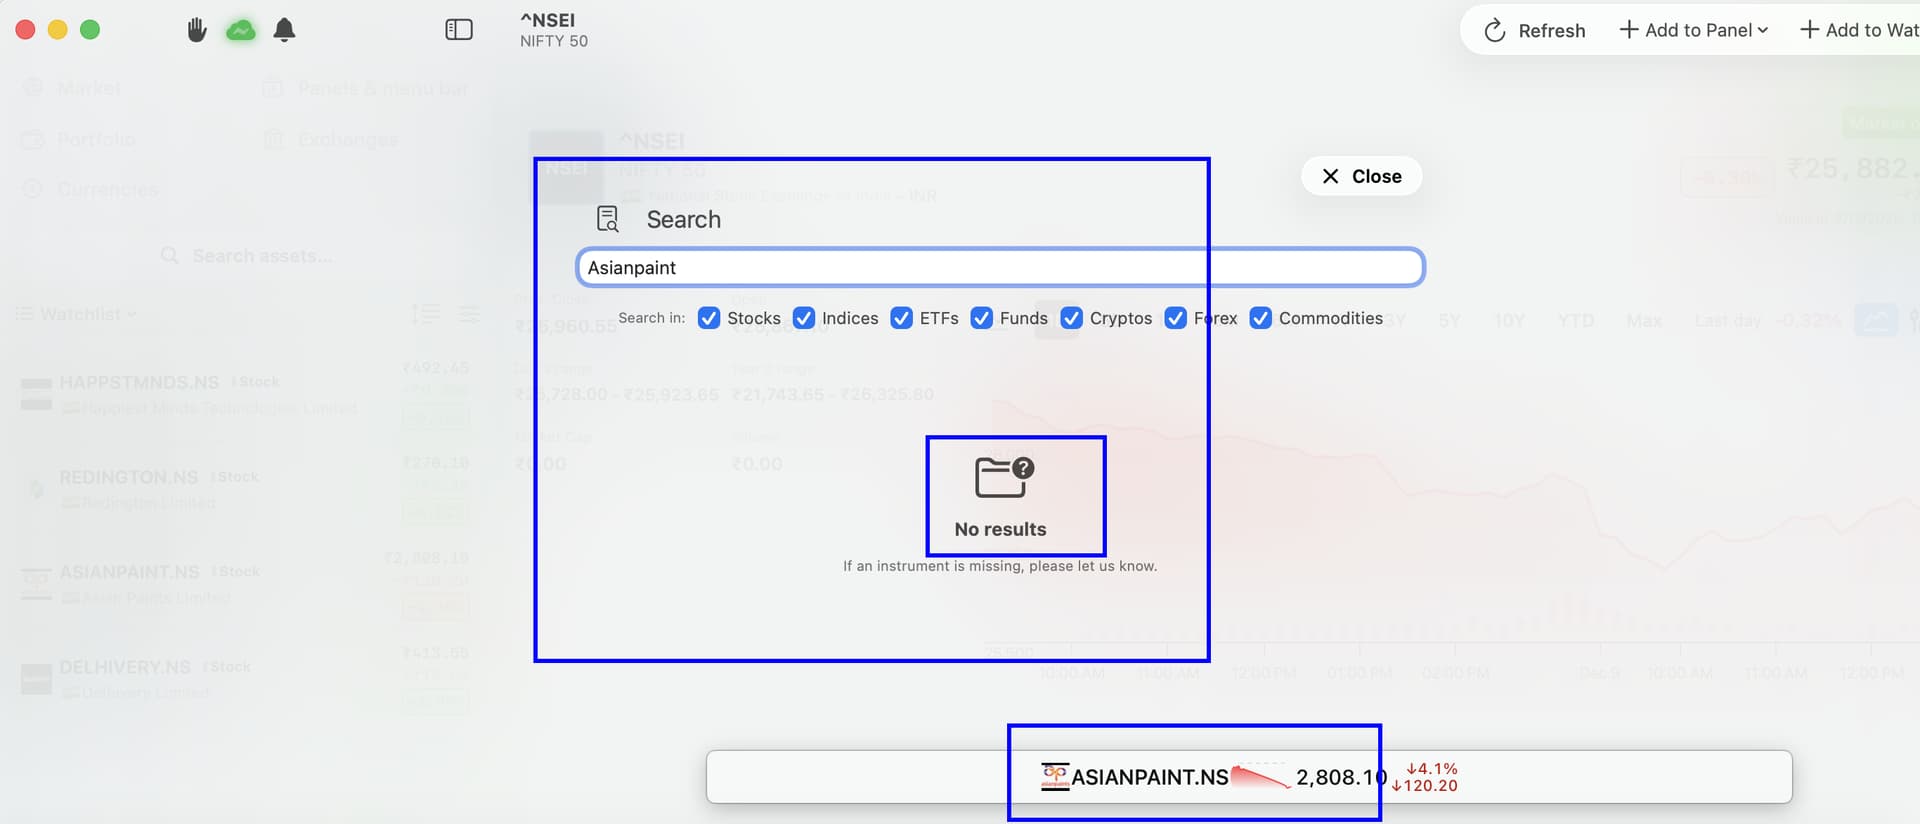
Task: Toggle the Commodities checkbox
Action: tap(1261, 318)
